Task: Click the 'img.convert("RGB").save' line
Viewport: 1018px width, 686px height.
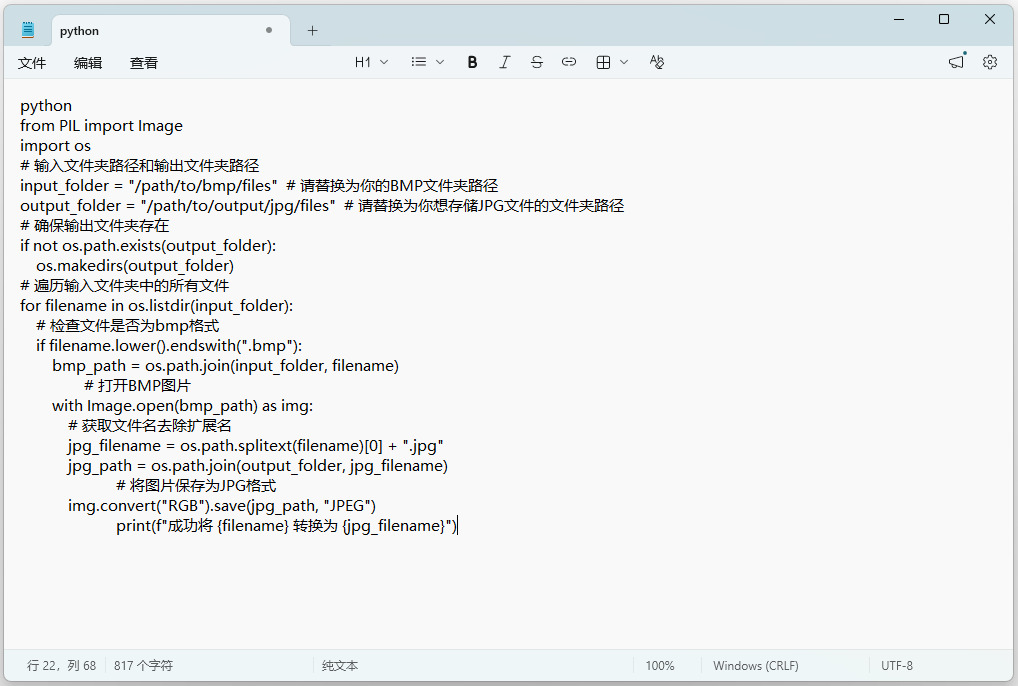Action: pyautogui.click(x=222, y=506)
